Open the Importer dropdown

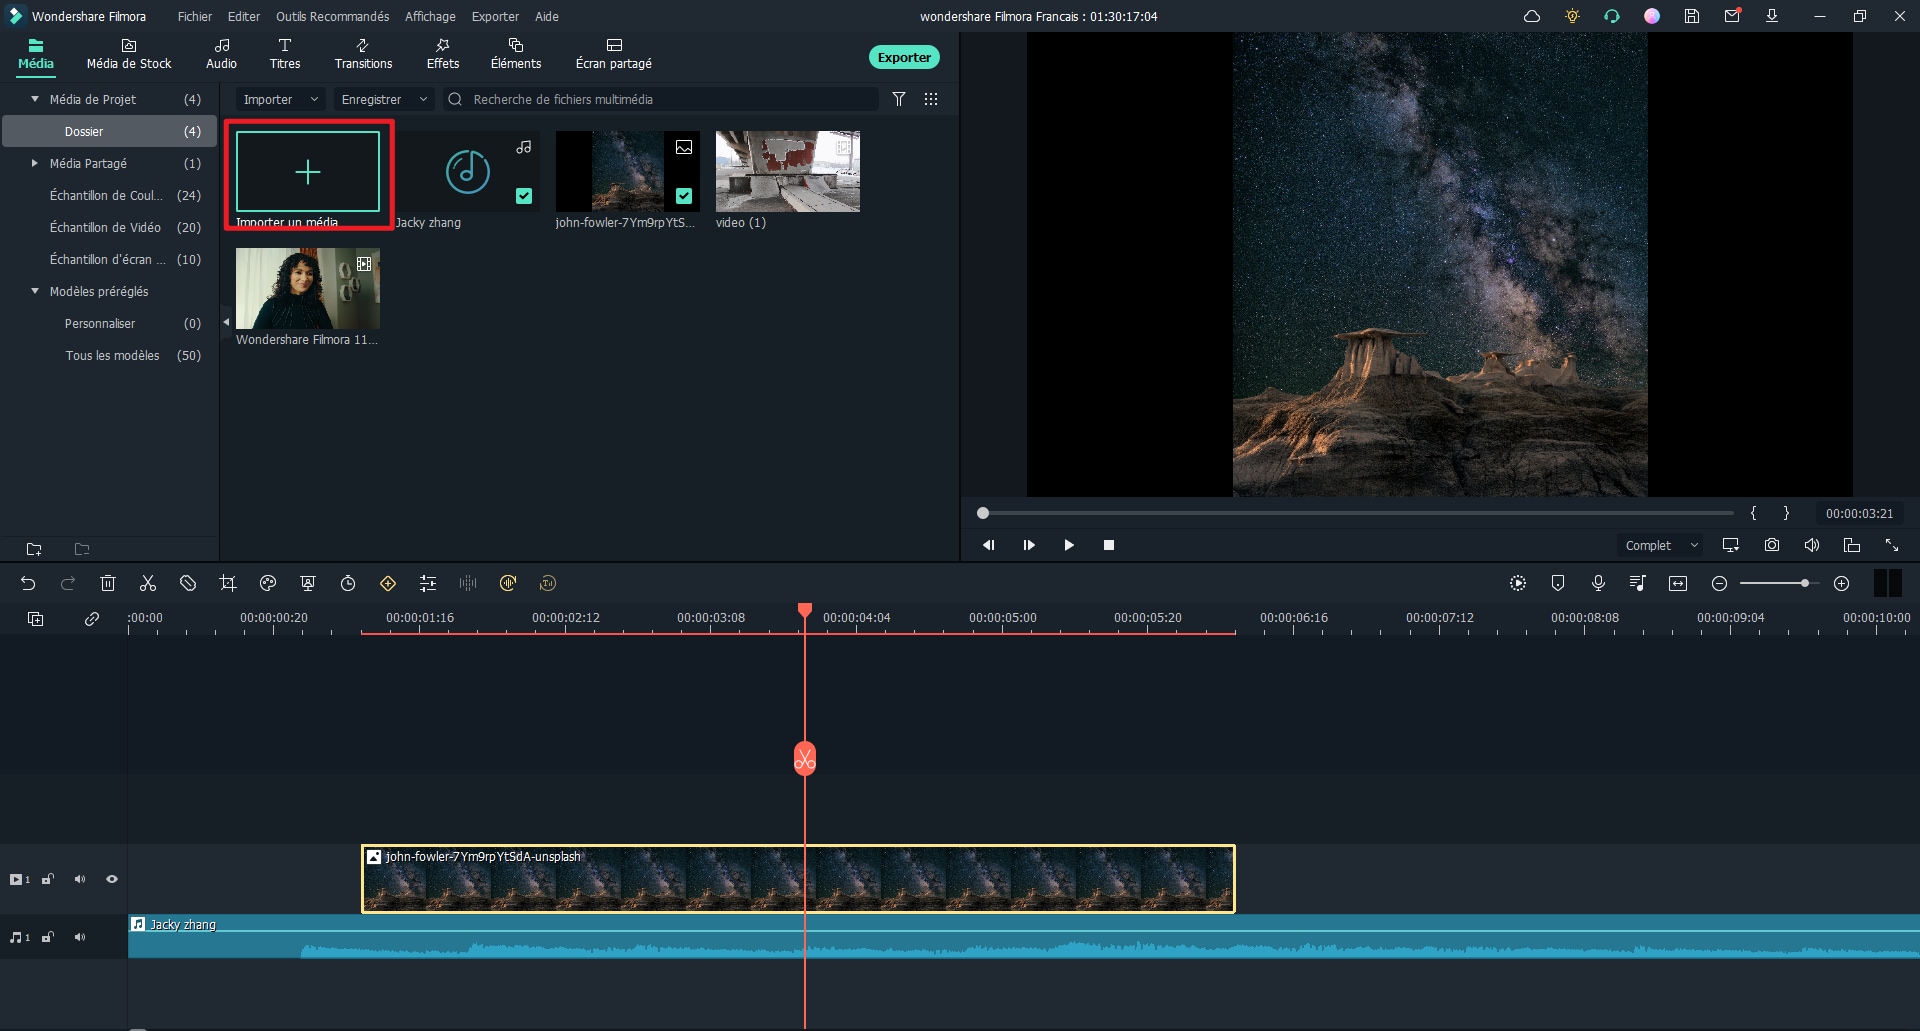tap(281, 99)
